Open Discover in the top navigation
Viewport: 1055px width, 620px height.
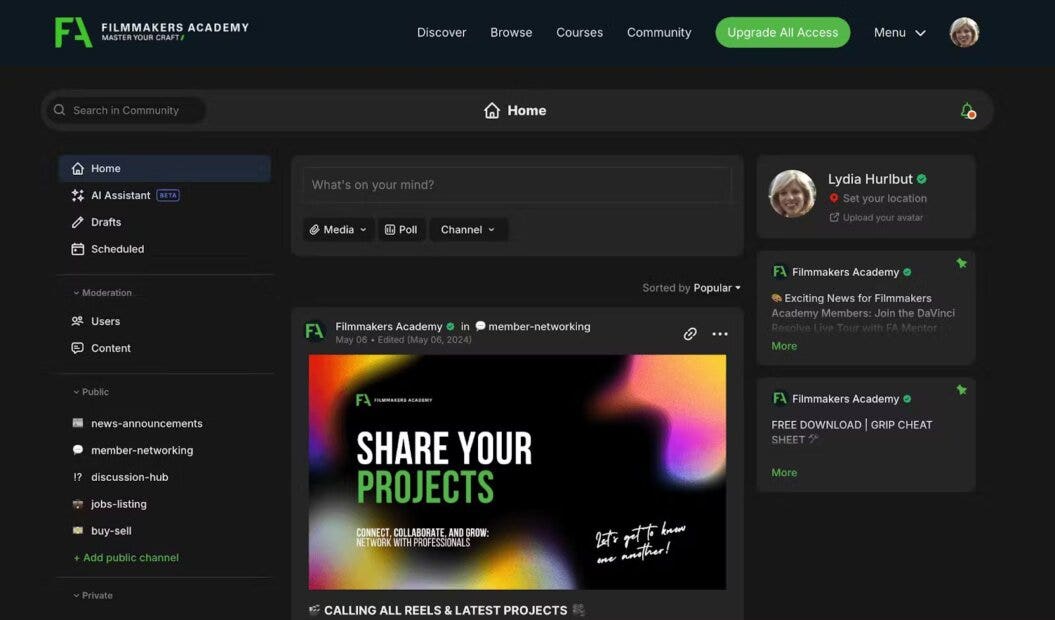click(441, 32)
